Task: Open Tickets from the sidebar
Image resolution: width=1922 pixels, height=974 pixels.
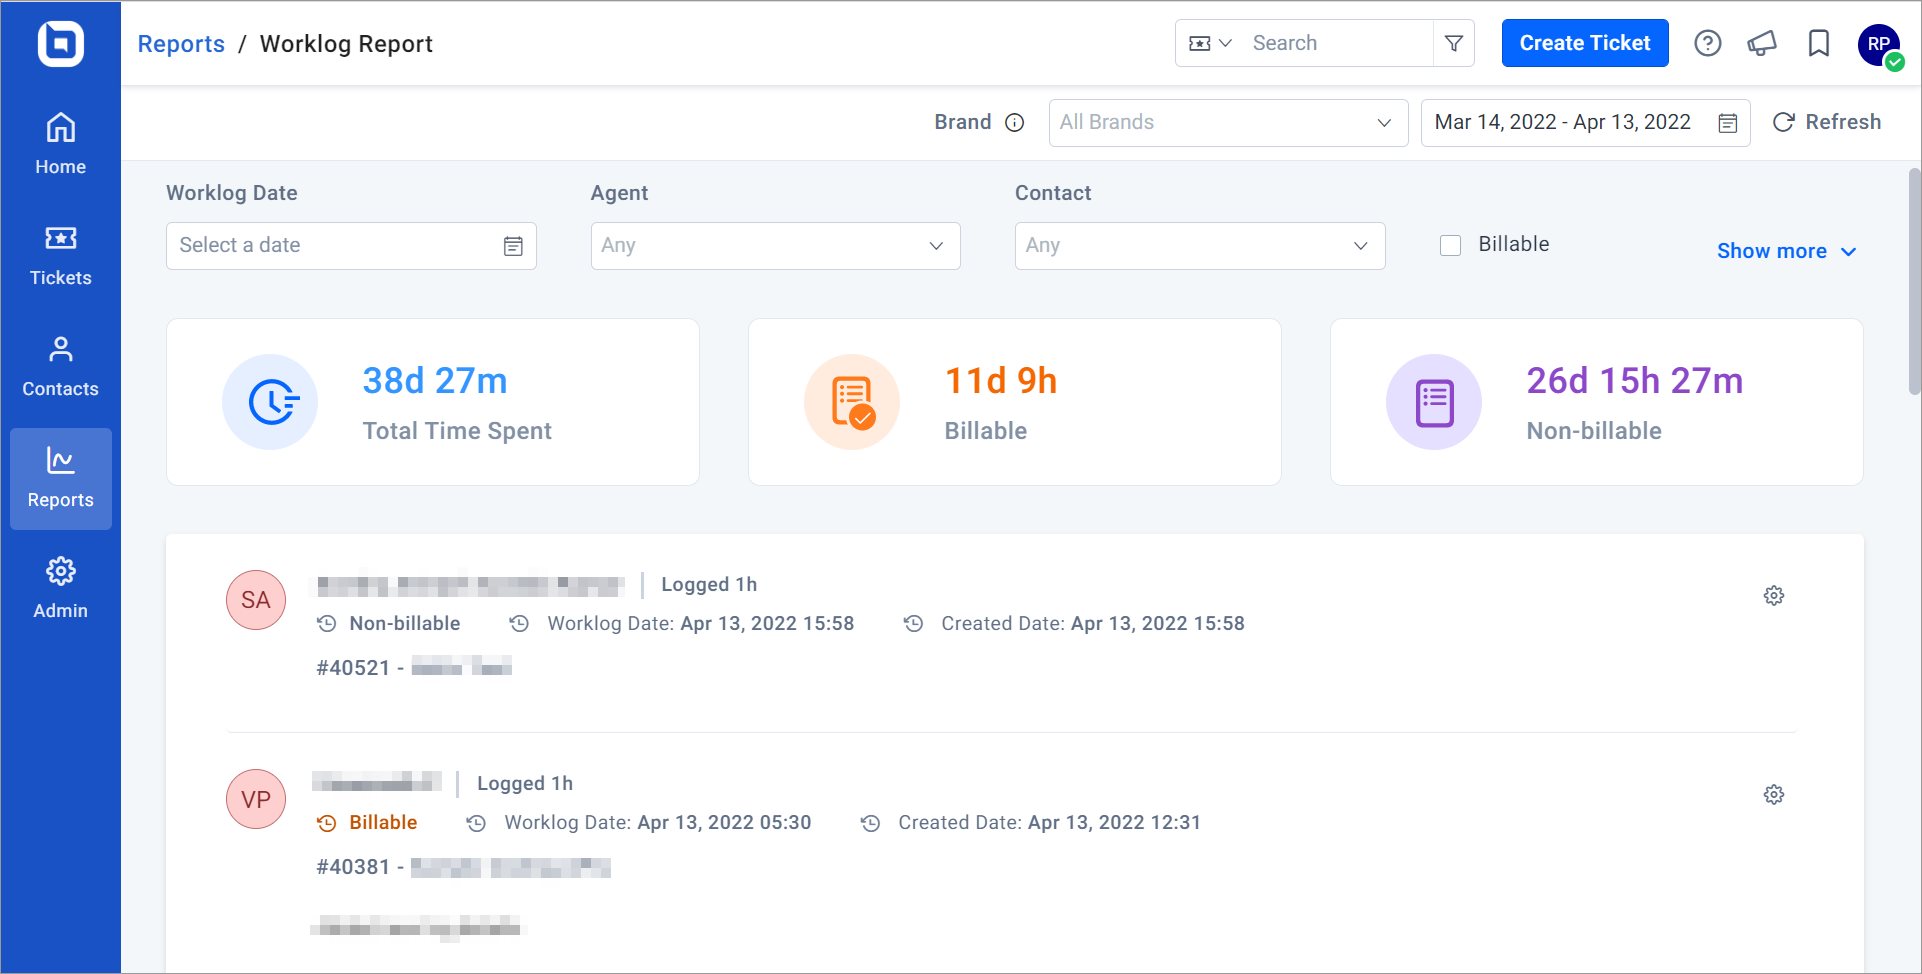Action: coord(60,256)
